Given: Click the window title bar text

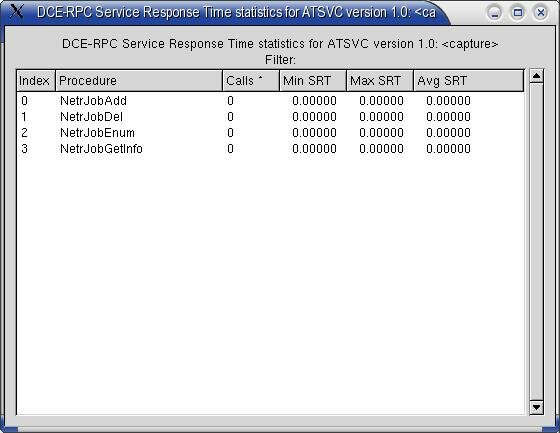Looking at the screenshot, I should [x=236, y=13].
